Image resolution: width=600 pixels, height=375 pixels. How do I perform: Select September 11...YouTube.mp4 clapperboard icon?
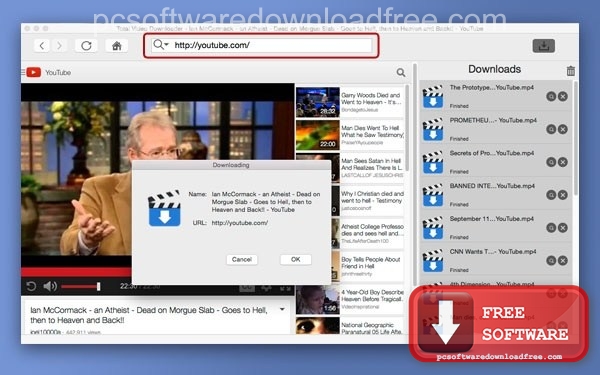433,228
